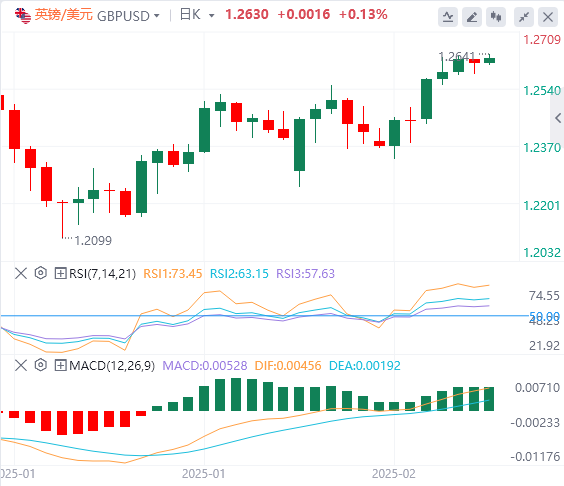Screen dimensions: 564x486
Task: Open the GBPUSD symbol dropdown
Action: tap(128, 16)
